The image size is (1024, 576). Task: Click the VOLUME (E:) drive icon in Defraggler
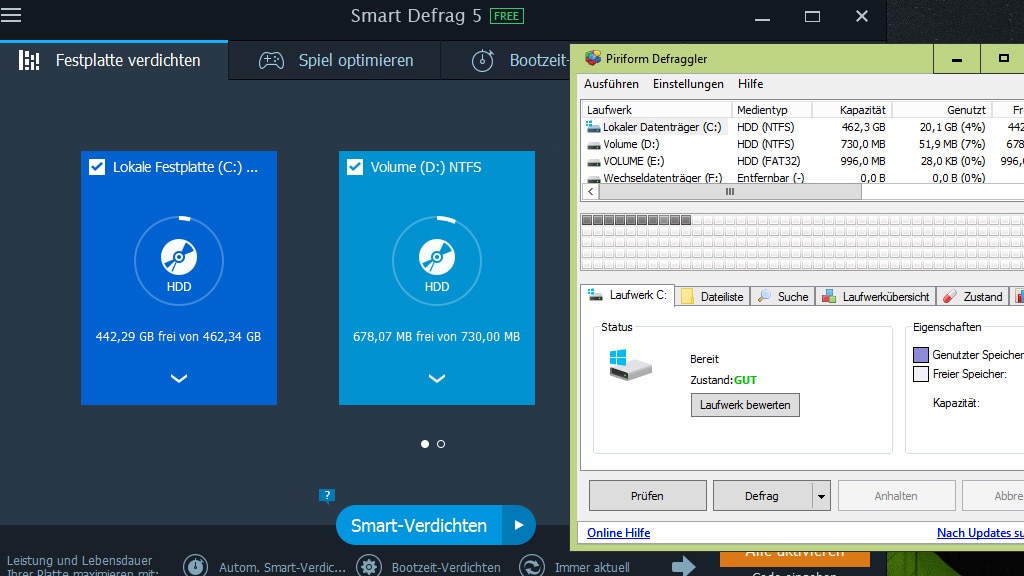coord(593,161)
